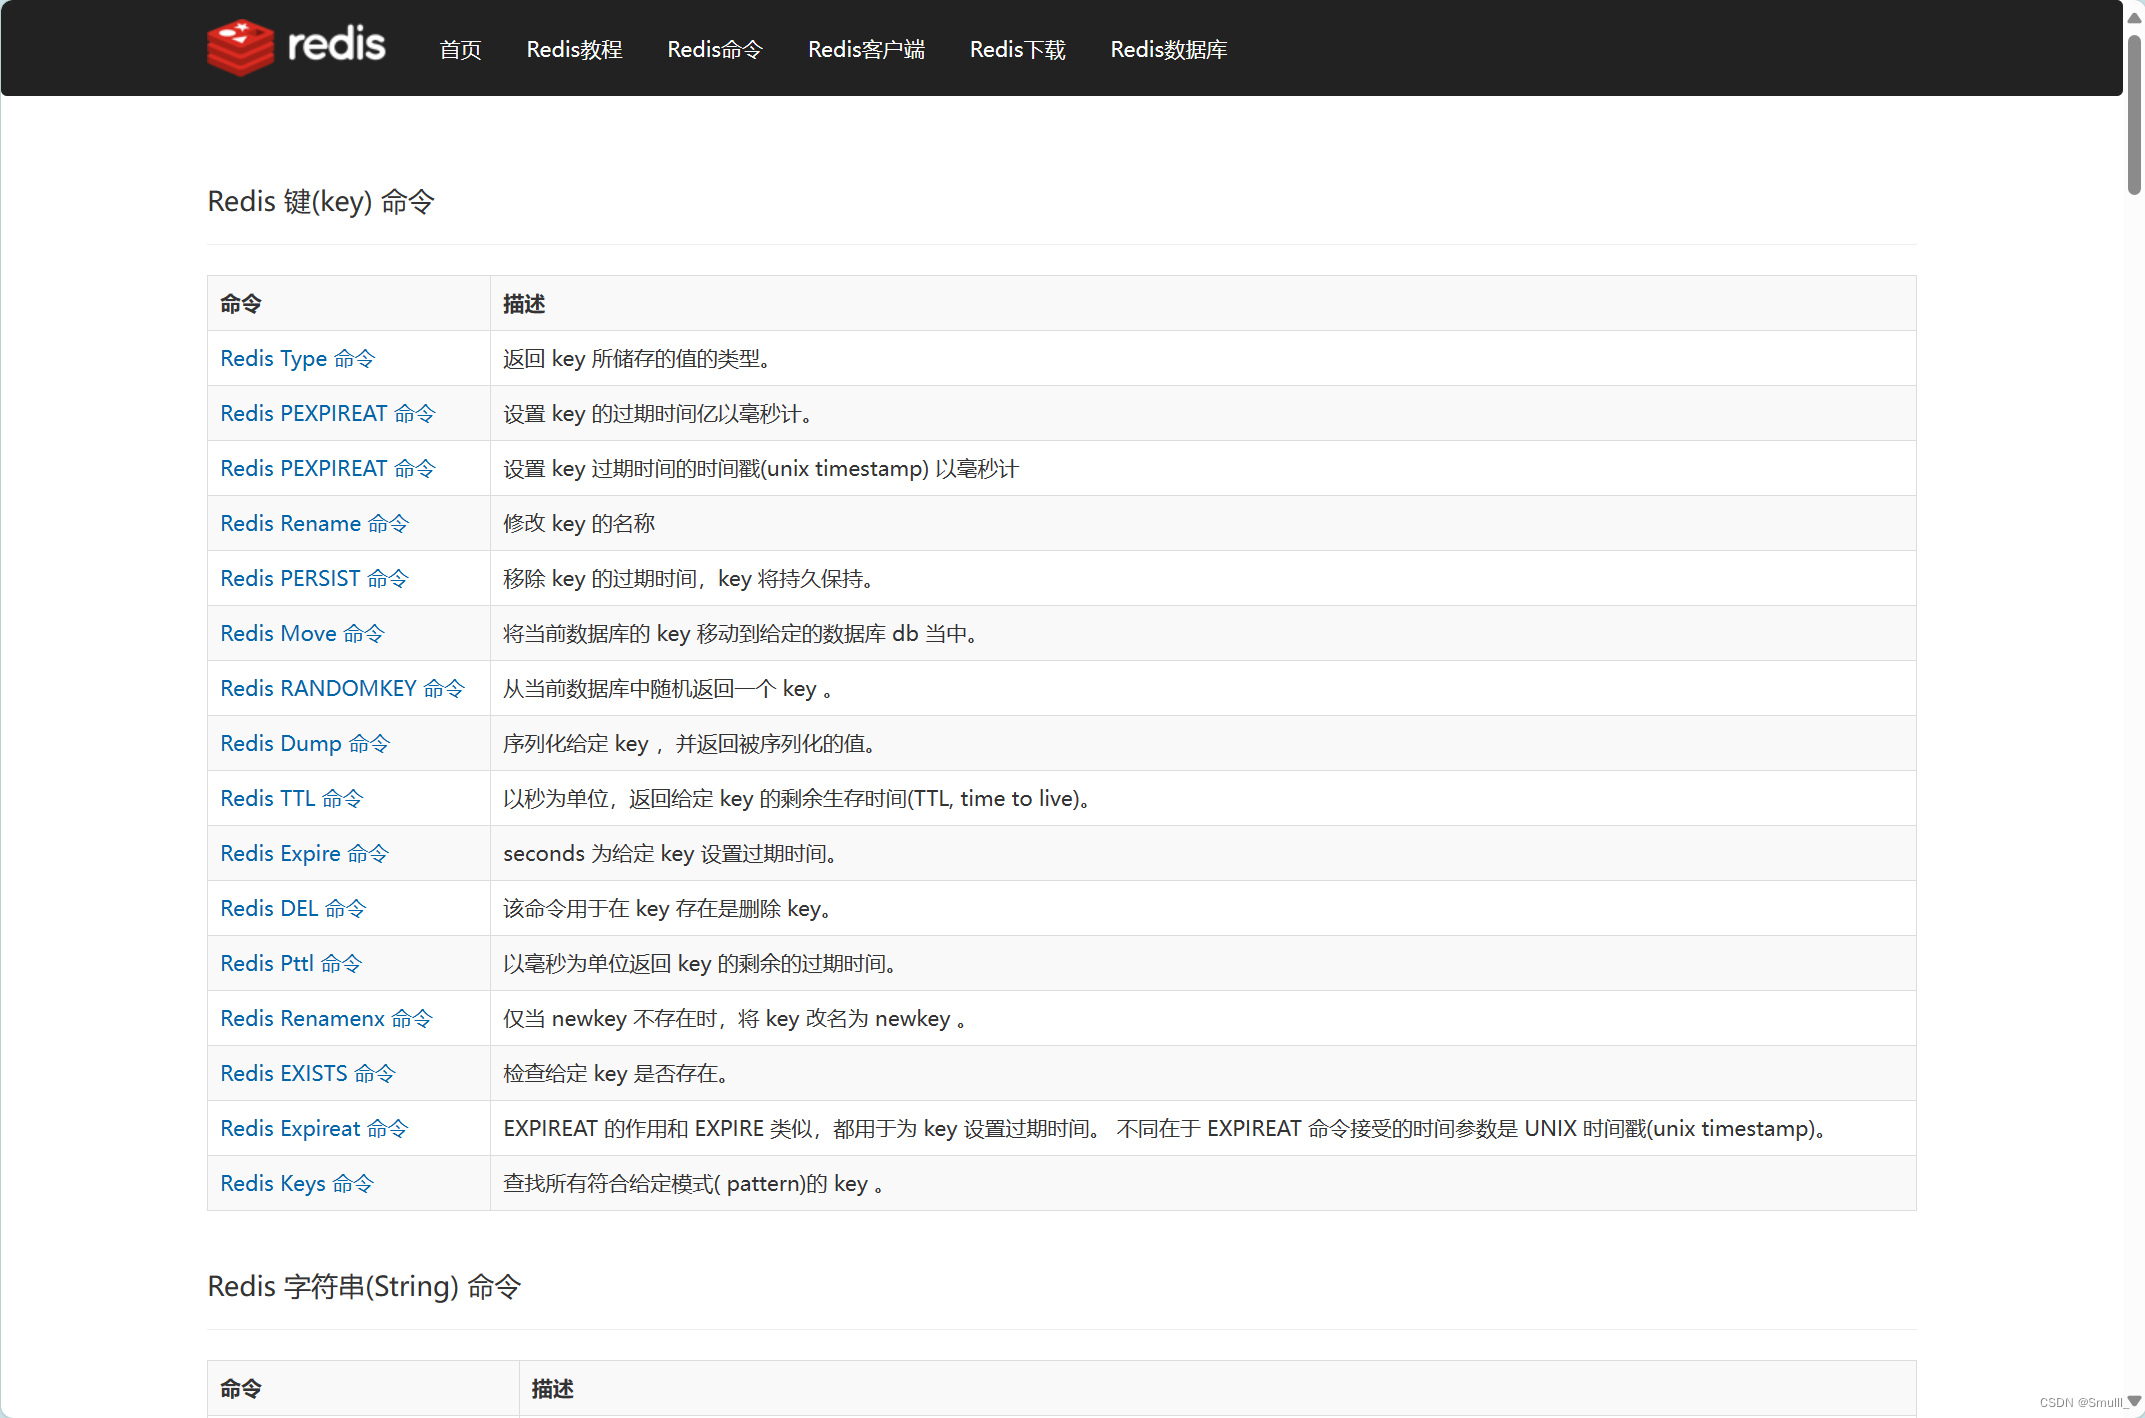The height and width of the screenshot is (1418, 2145).
Task: Open the Redis TTL 命令 link
Action: click(291, 798)
